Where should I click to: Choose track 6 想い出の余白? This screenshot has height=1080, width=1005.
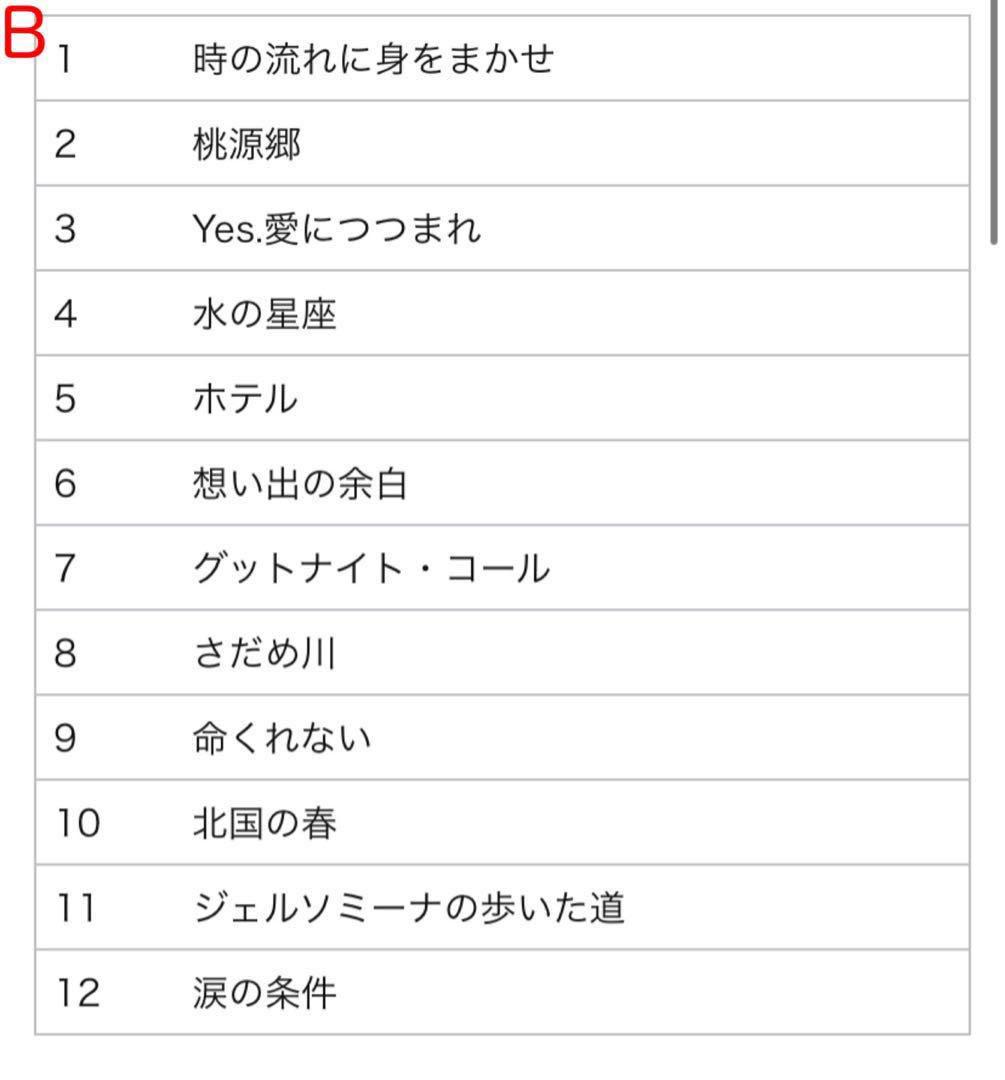pos(300,485)
